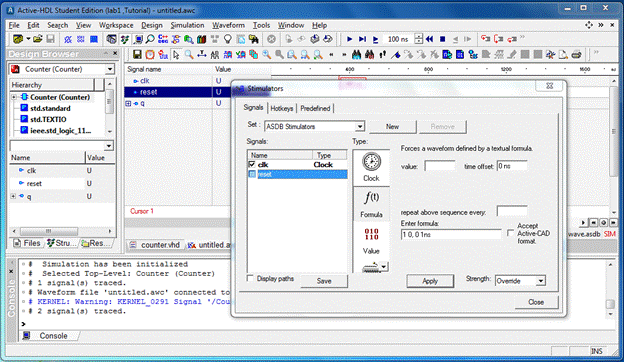The height and width of the screenshot is (362, 624).
Task: Select std.standard in the hierarchy tree
Action: pyautogui.click(x=50, y=108)
